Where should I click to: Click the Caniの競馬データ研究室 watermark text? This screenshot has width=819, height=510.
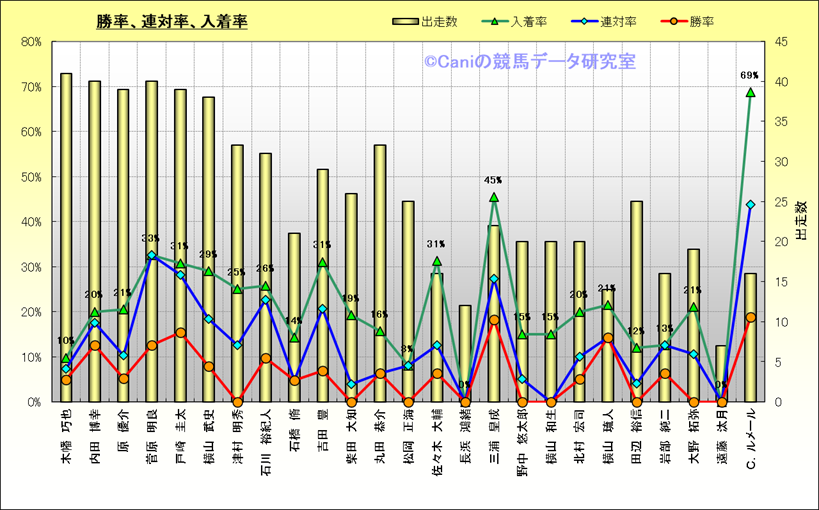pyautogui.click(x=529, y=62)
